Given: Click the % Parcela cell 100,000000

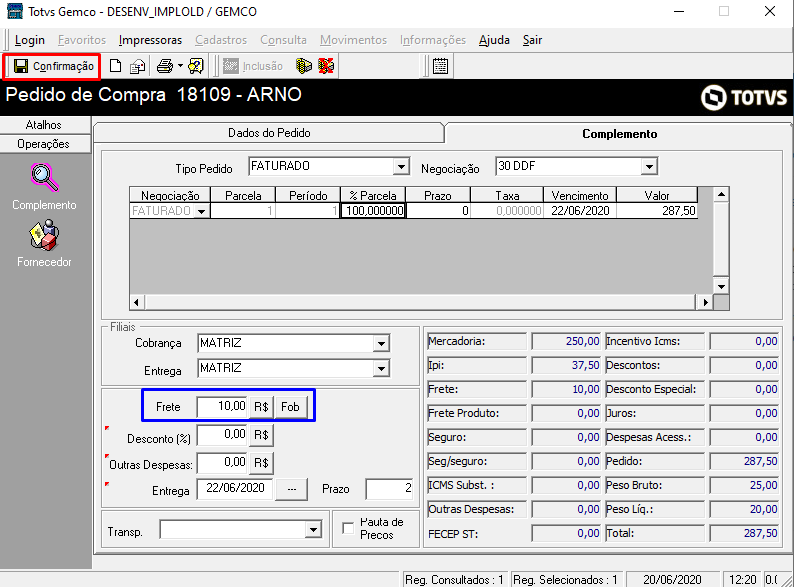Looking at the screenshot, I should click(x=374, y=211).
